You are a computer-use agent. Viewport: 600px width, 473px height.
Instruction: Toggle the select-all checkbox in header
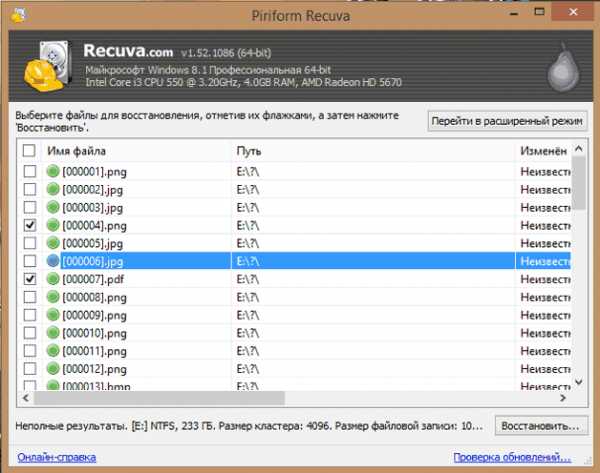(x=29, y=150)
